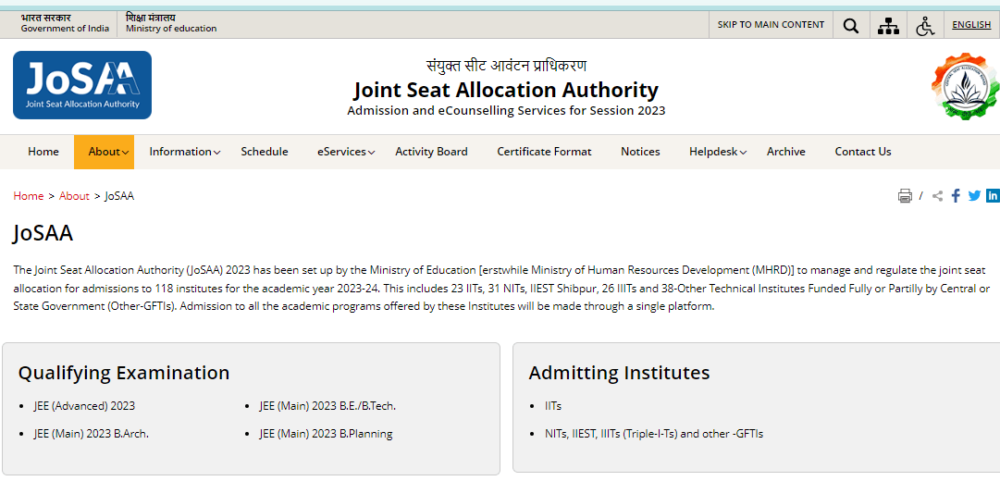Click Qualifying Examination heading
This screenshot has height=481, width=1000.
click(124, 373)
